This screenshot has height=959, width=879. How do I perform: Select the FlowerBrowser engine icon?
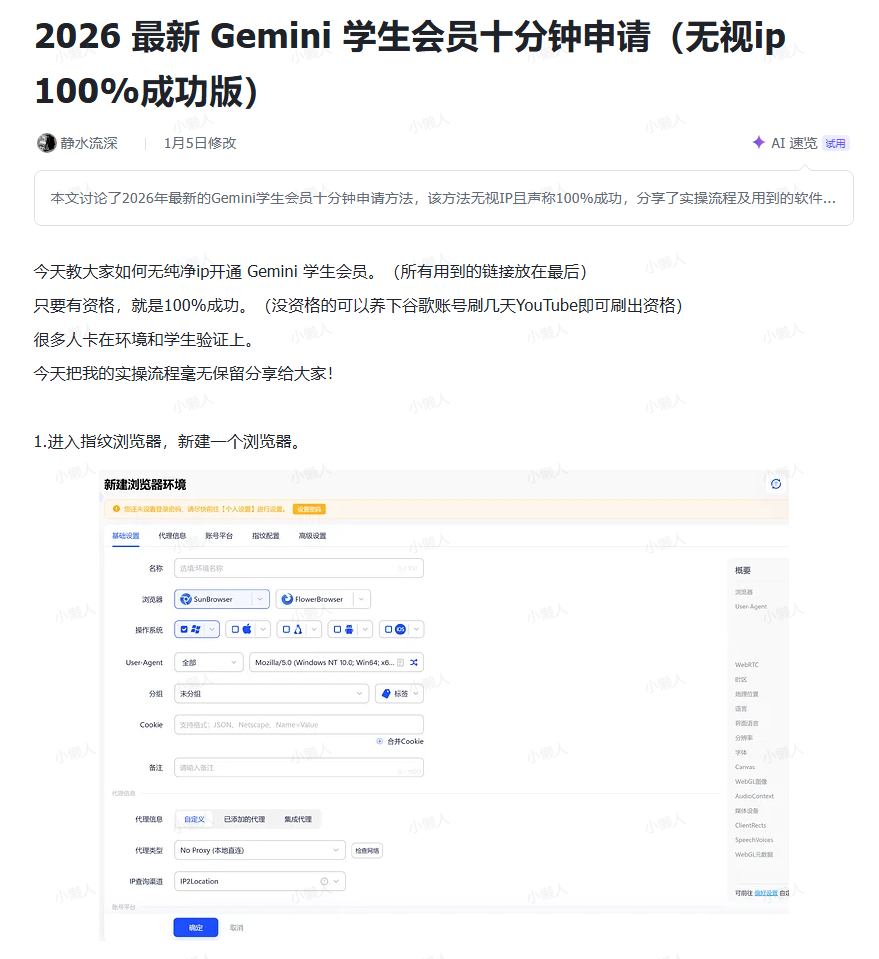(286, 599)
